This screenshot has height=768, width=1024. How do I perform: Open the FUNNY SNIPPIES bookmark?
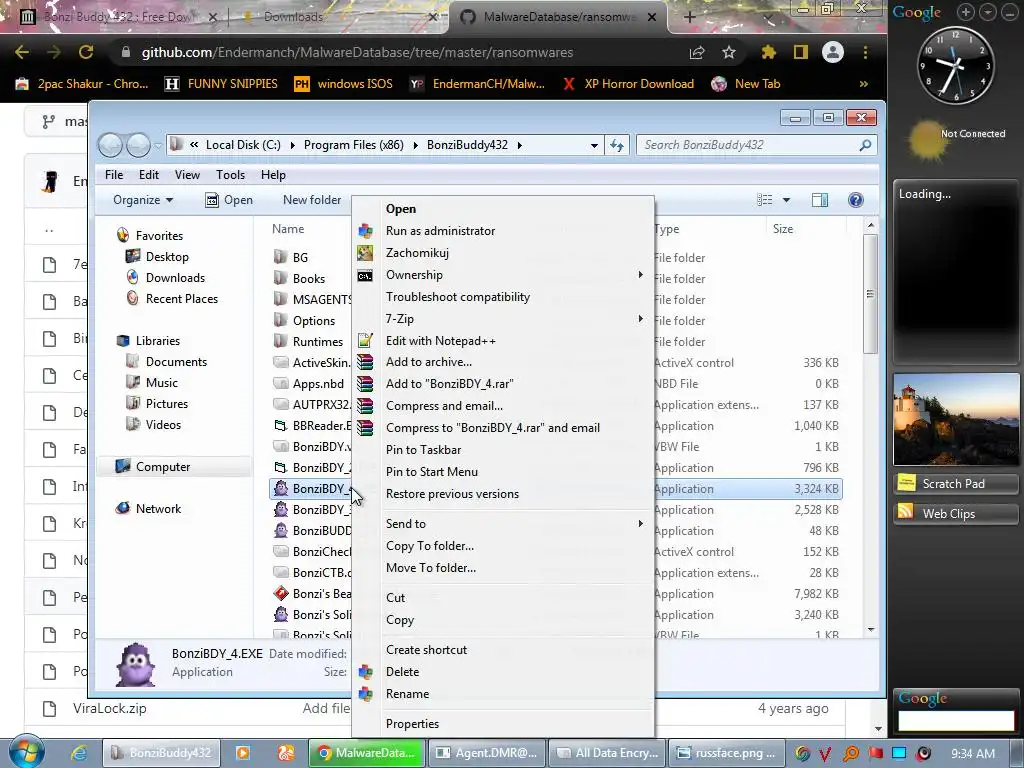[221, 84]
